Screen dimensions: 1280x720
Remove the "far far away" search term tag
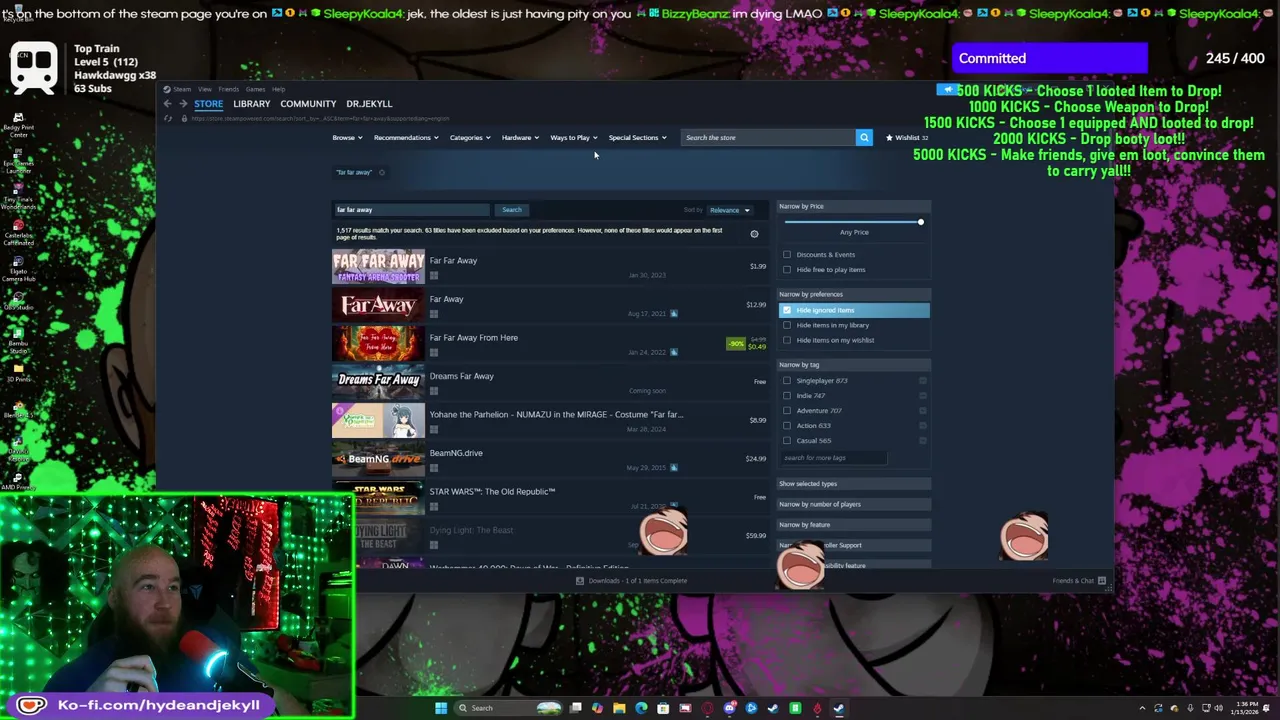pos(381,172)
